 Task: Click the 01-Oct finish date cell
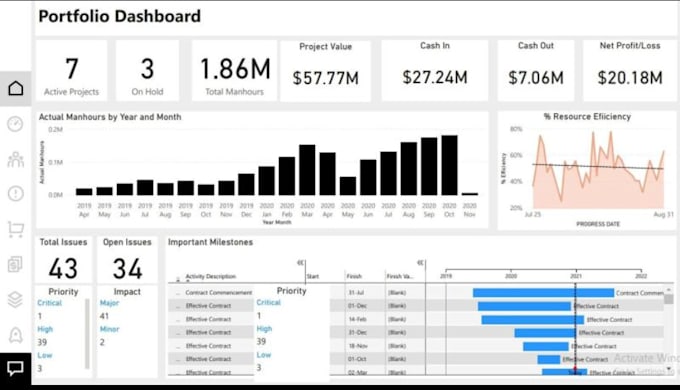point(358,359)
